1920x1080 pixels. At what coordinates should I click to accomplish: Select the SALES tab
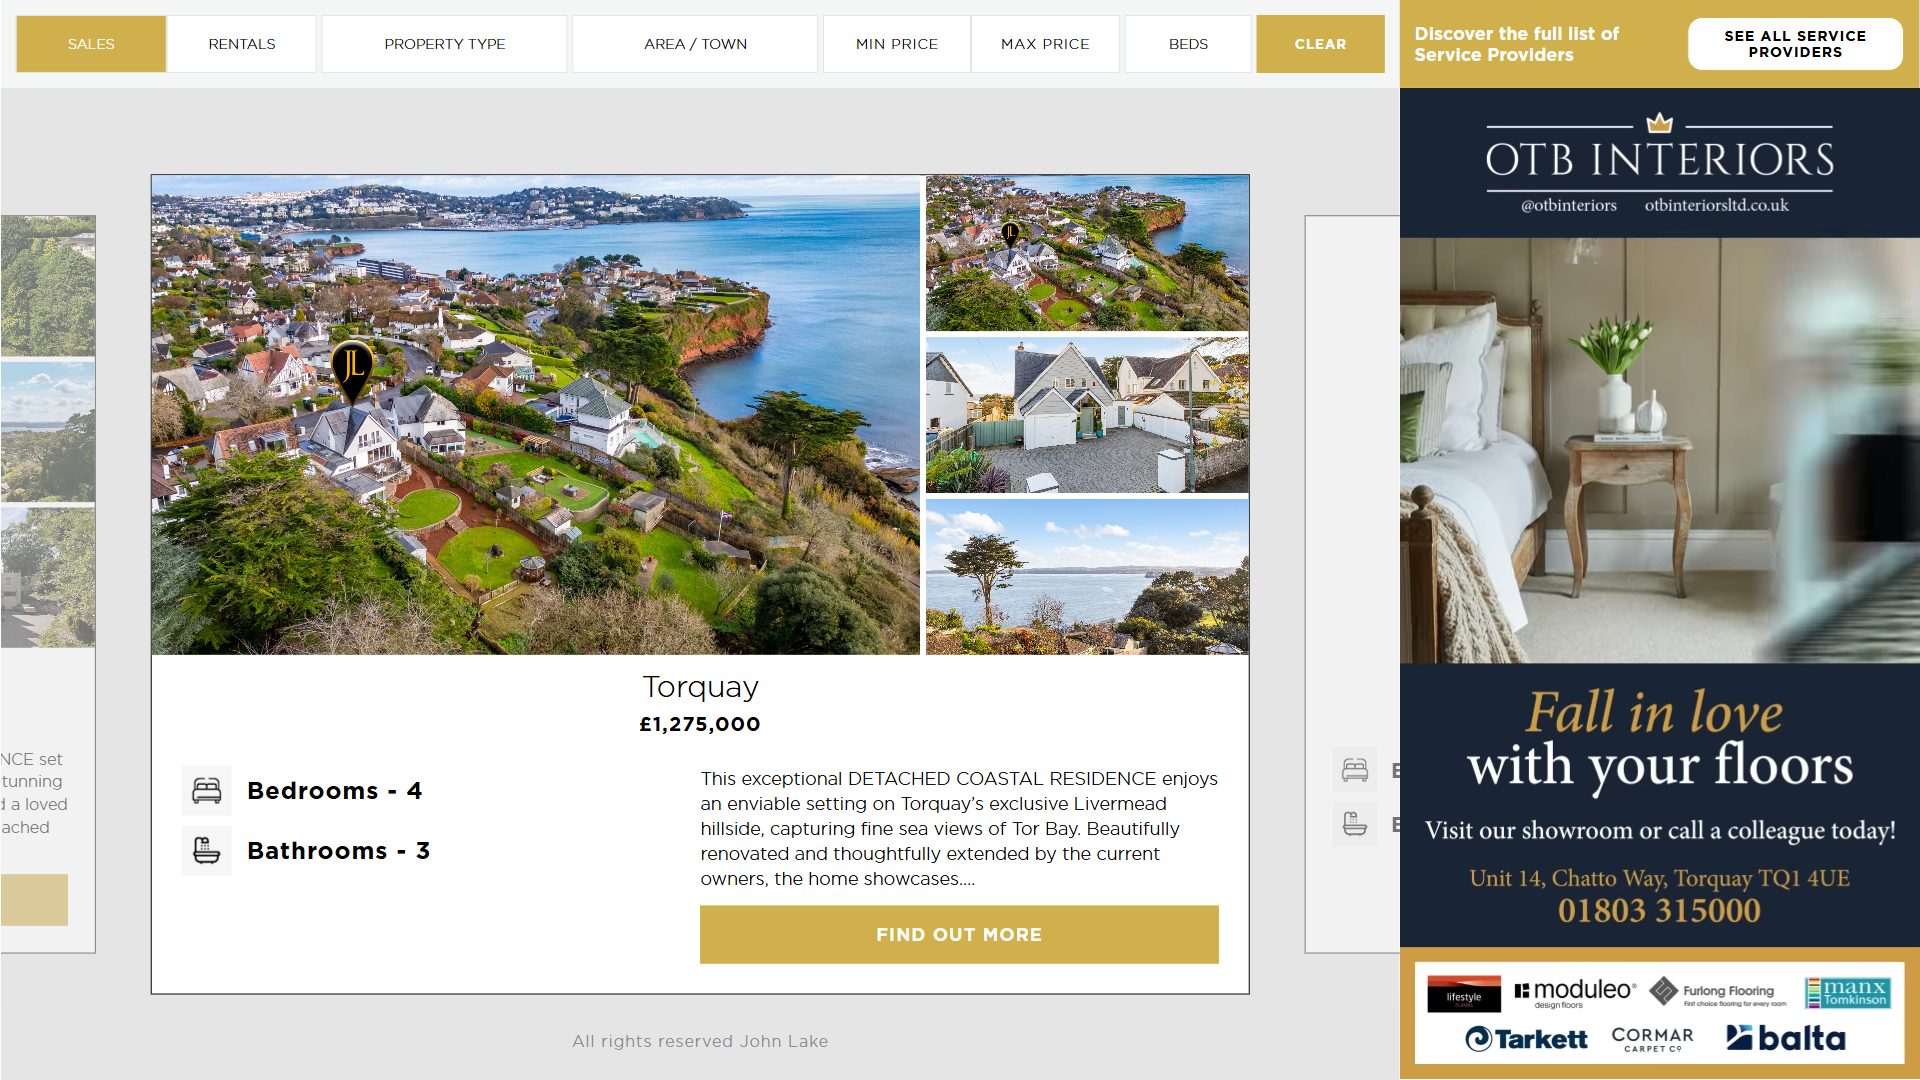(91, 44)
